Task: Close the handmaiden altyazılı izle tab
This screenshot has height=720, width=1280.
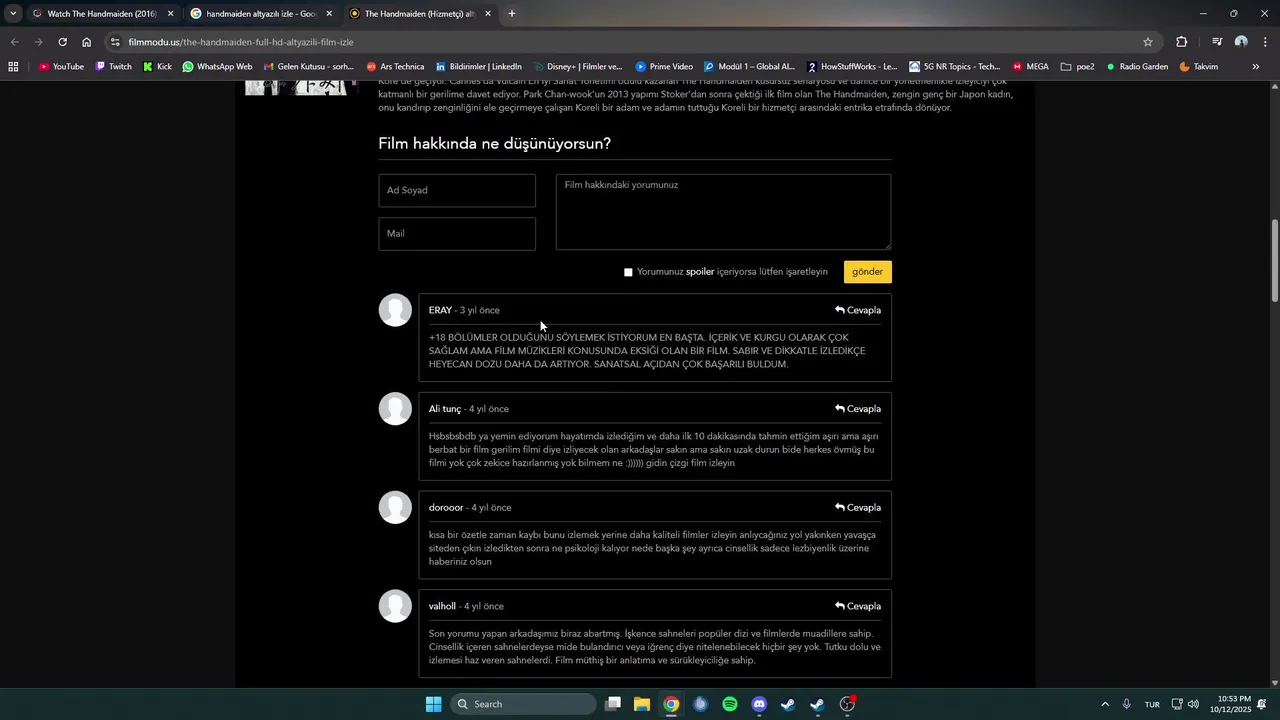Action: click(329, 14)
